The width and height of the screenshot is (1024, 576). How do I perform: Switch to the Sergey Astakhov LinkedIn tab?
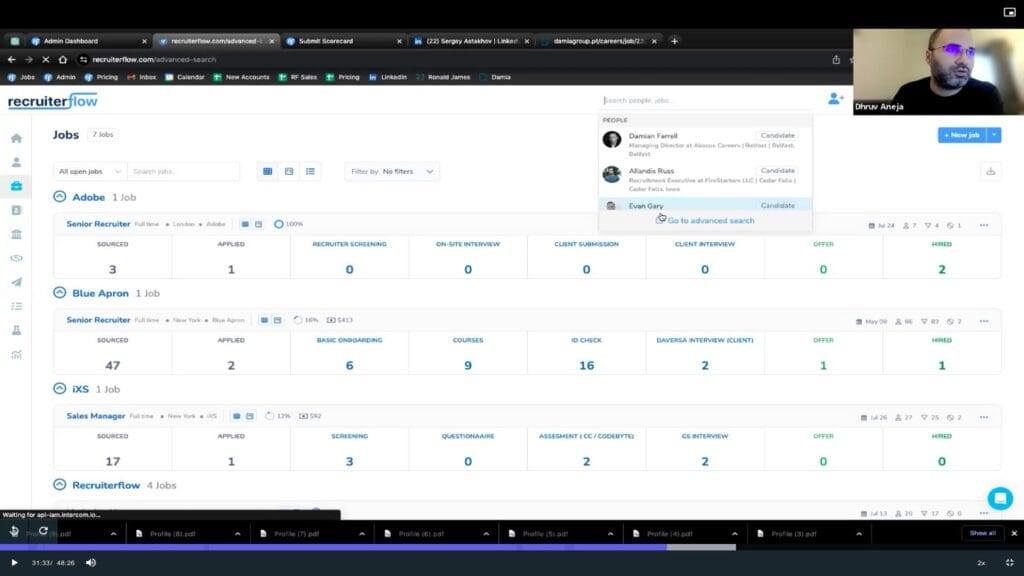coord(472,40)
